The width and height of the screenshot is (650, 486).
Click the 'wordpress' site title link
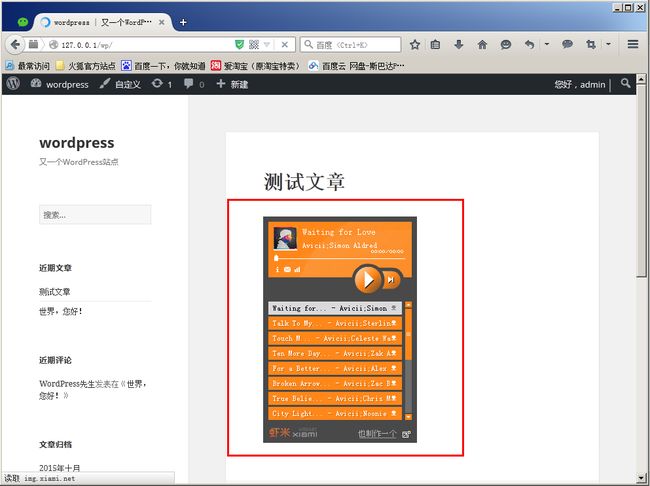(77, 142)
